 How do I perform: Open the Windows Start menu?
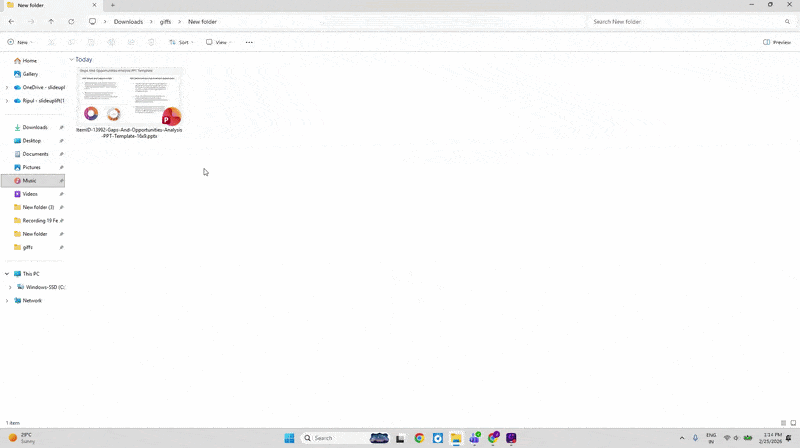click(289, 438)
